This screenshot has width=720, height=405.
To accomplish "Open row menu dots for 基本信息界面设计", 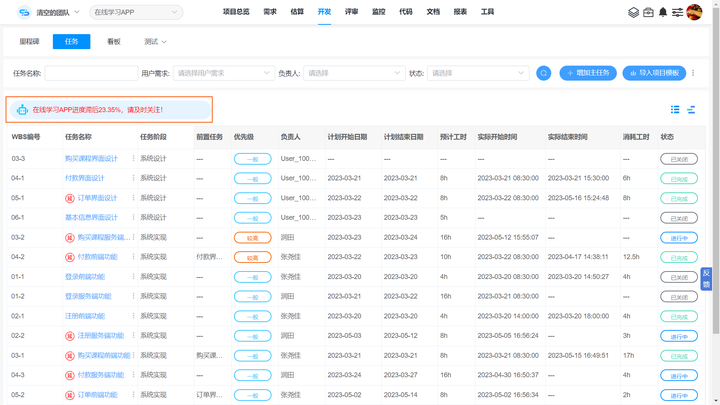I will [x=133, y=218].
